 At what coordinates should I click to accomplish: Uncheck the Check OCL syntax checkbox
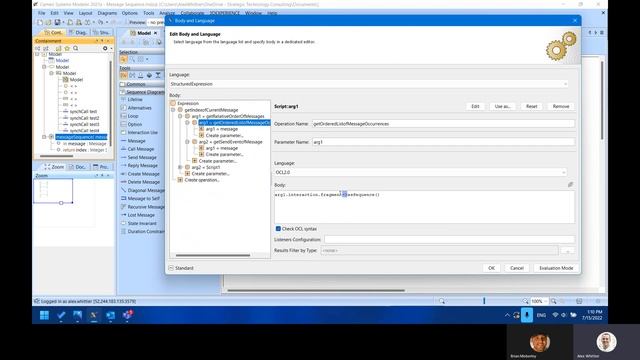coord(278,229)
